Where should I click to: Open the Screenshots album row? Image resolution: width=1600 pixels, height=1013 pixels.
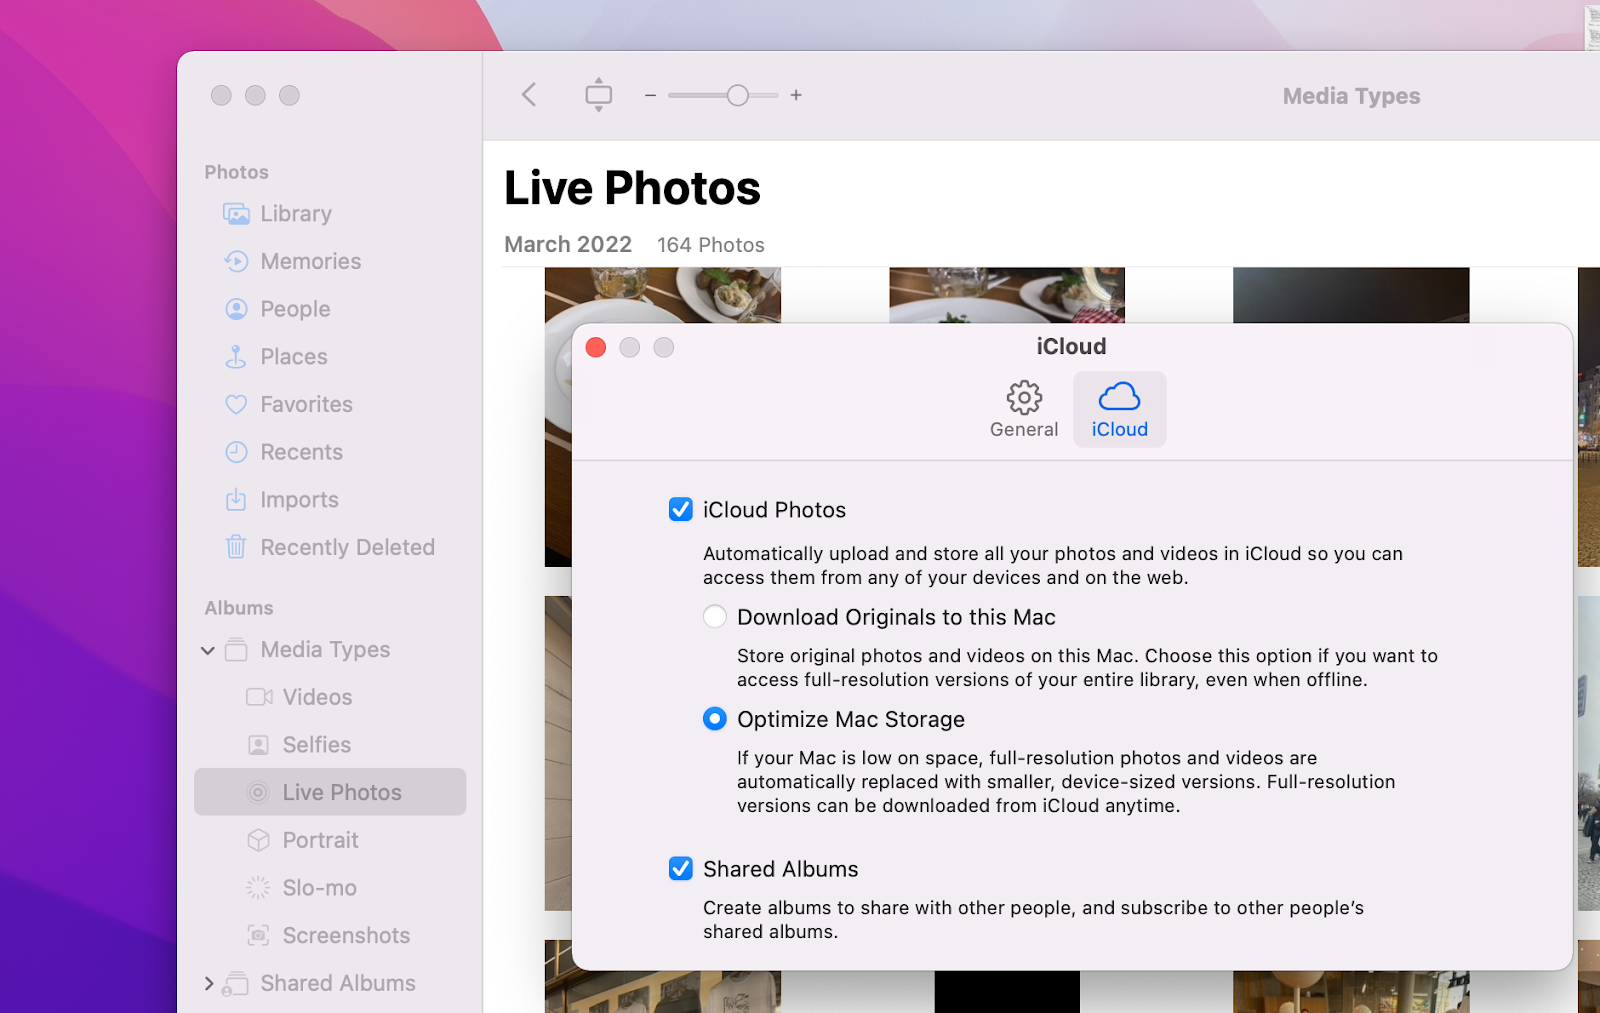tap(330, 935)
